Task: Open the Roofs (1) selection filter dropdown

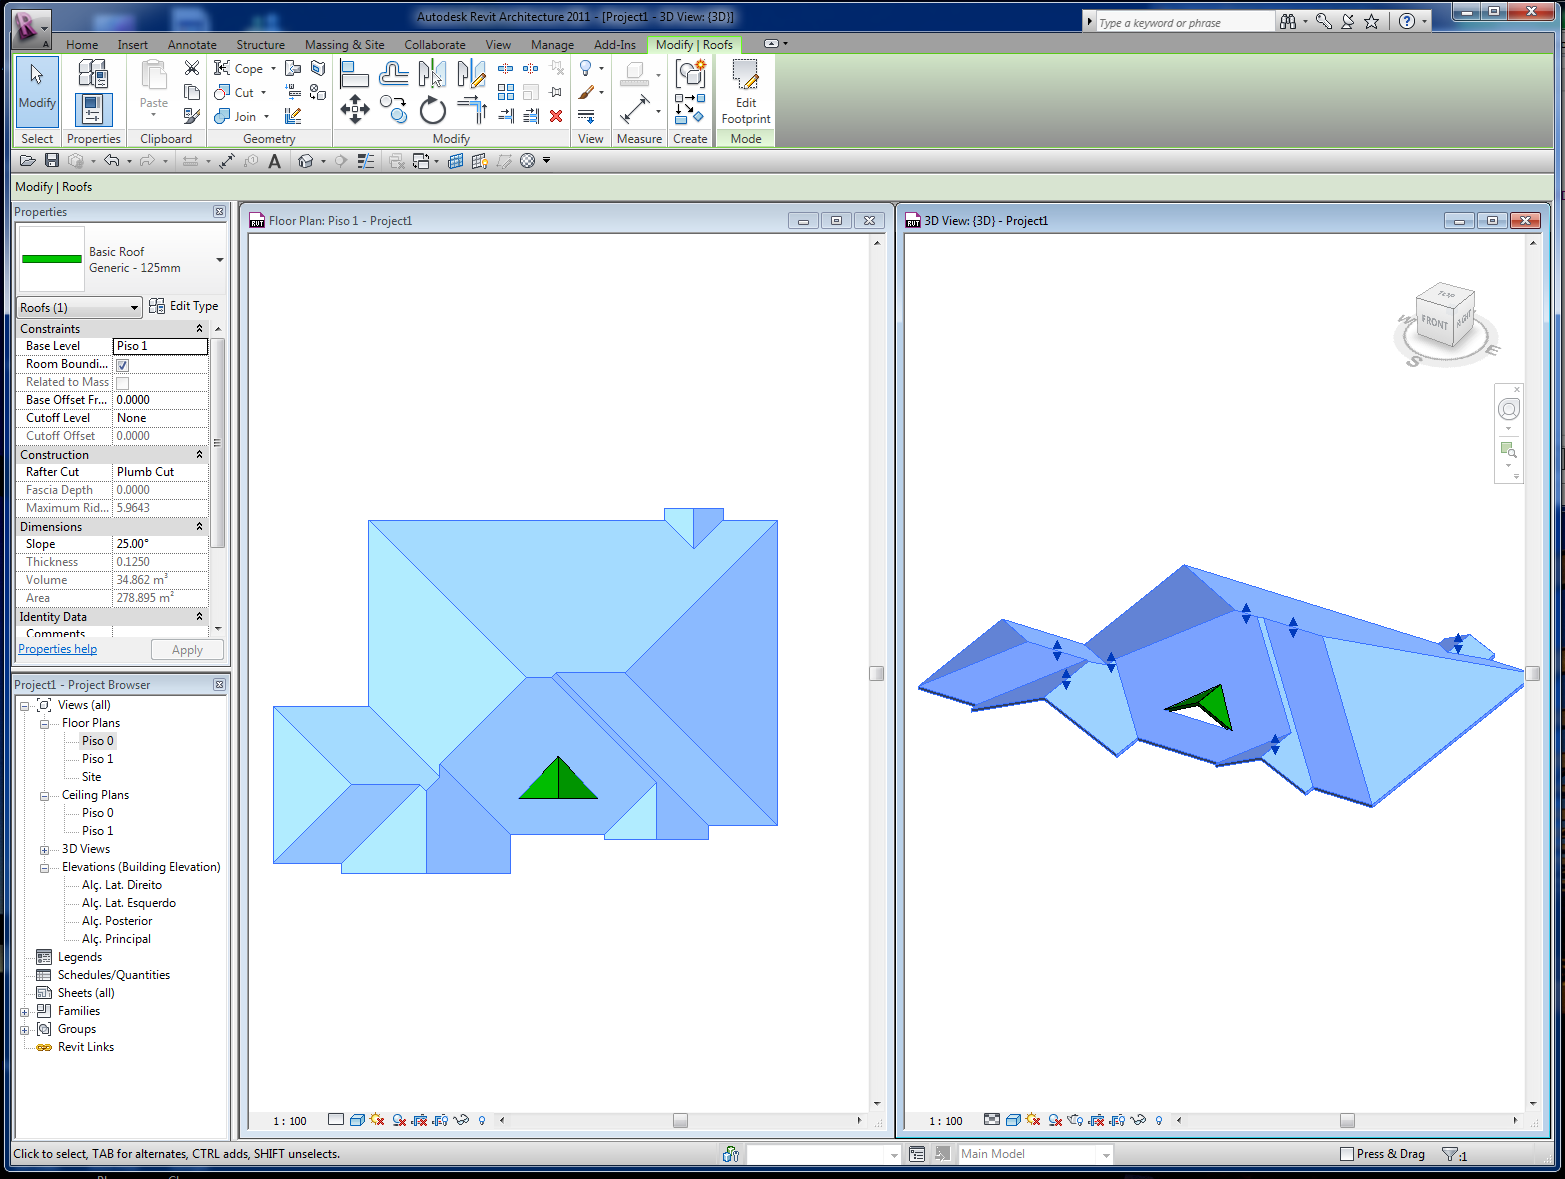Action: pyautogui.click(x=79, y=308)
